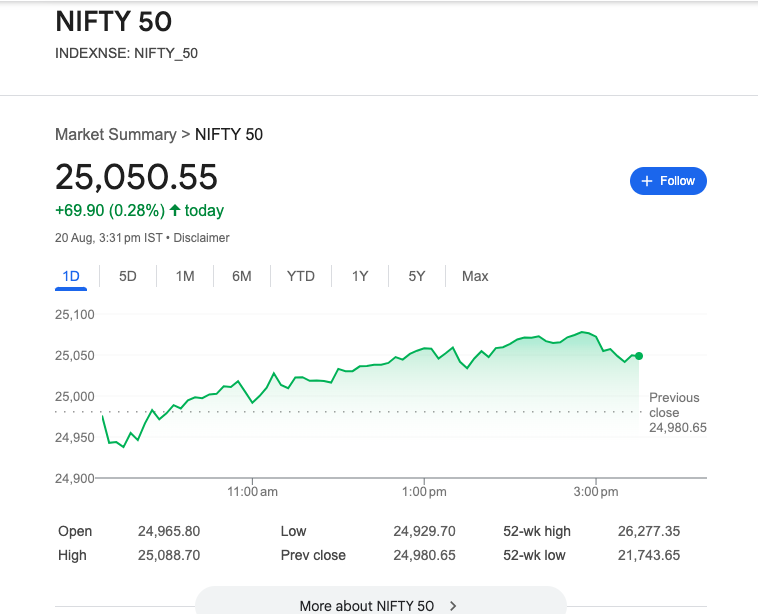
Task: Switch to the 5D tab
Action: click(x=128, y=276)
